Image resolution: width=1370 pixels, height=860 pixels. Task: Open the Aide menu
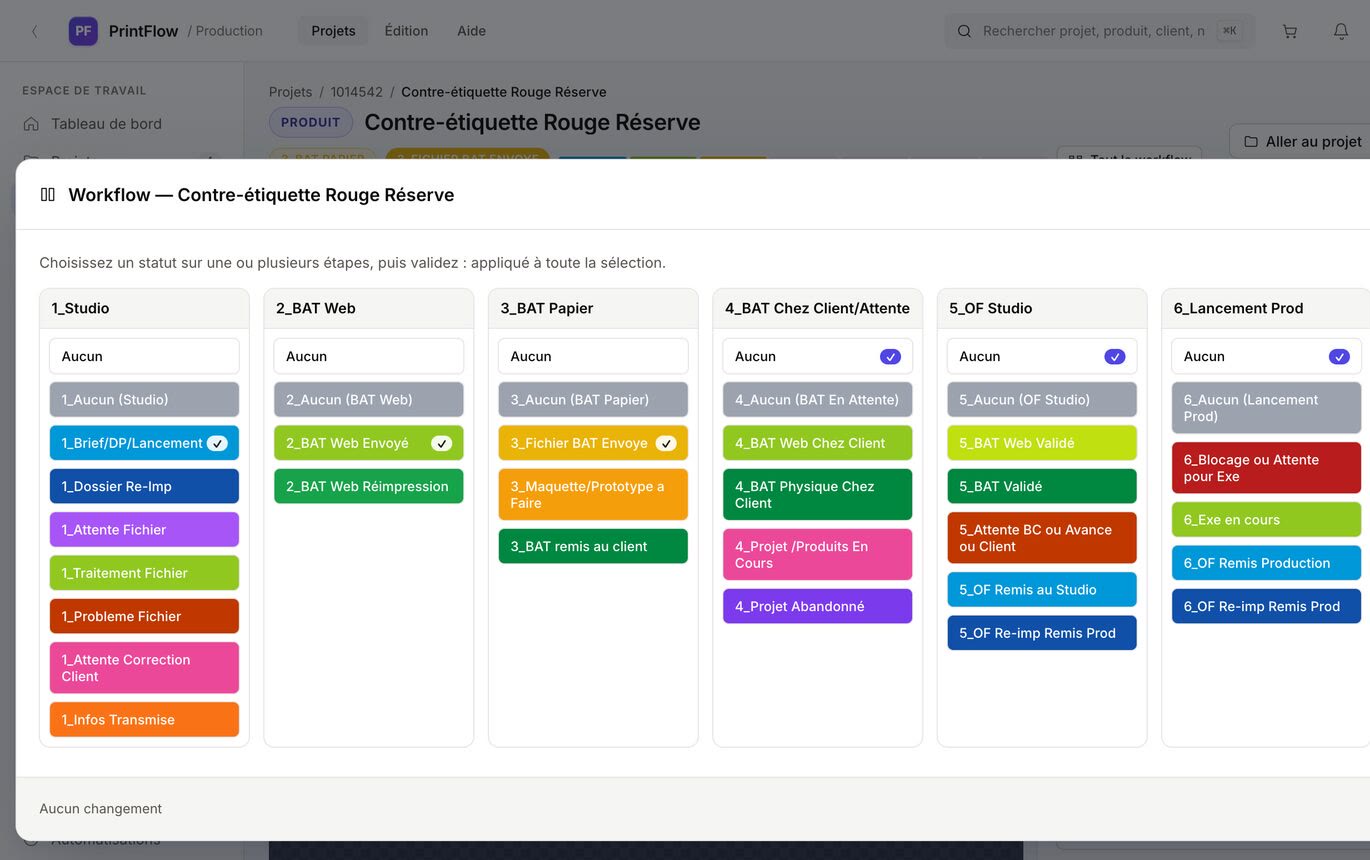471,31
